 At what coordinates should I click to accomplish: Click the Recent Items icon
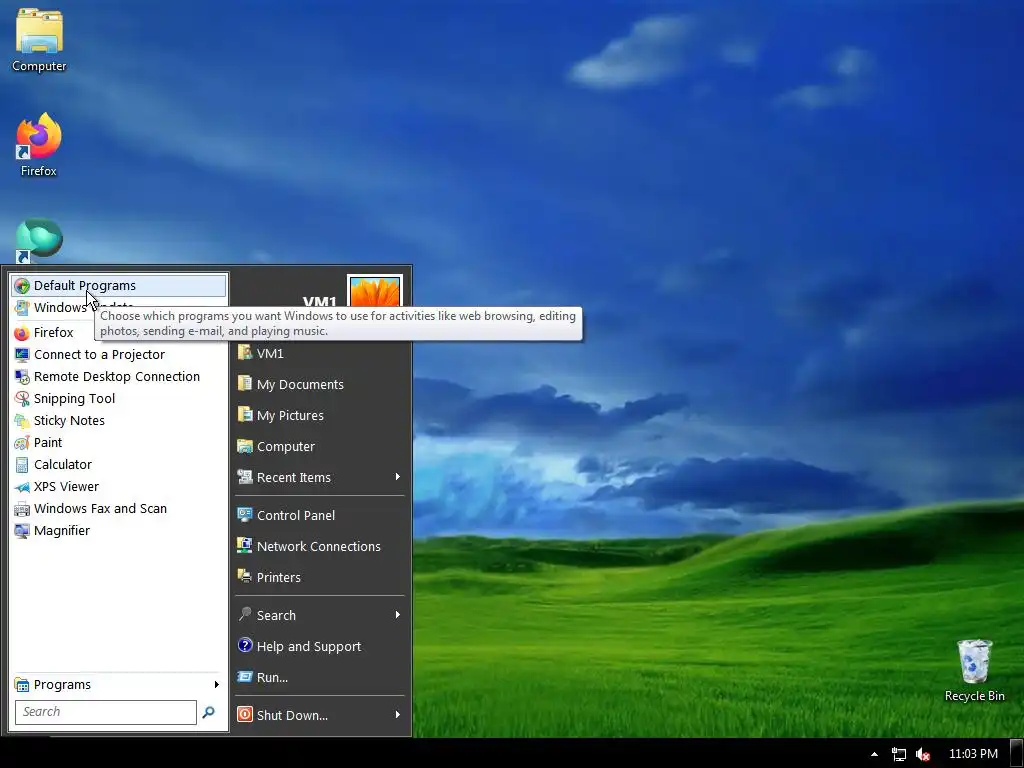(x=245, y=477)
